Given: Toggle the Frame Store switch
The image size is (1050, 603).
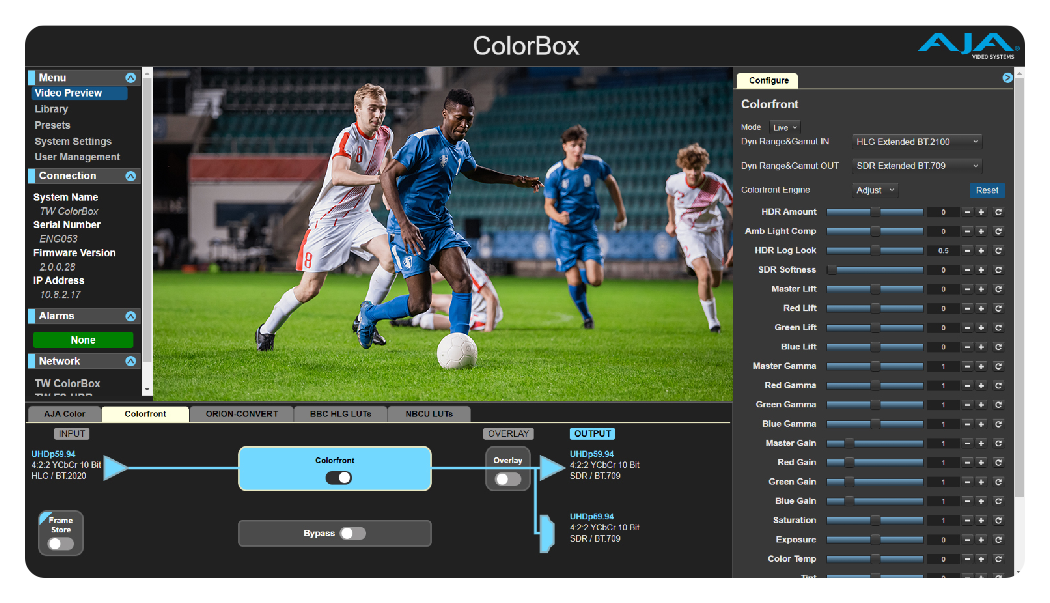Looking at the screenshot, I should [60, 544].
